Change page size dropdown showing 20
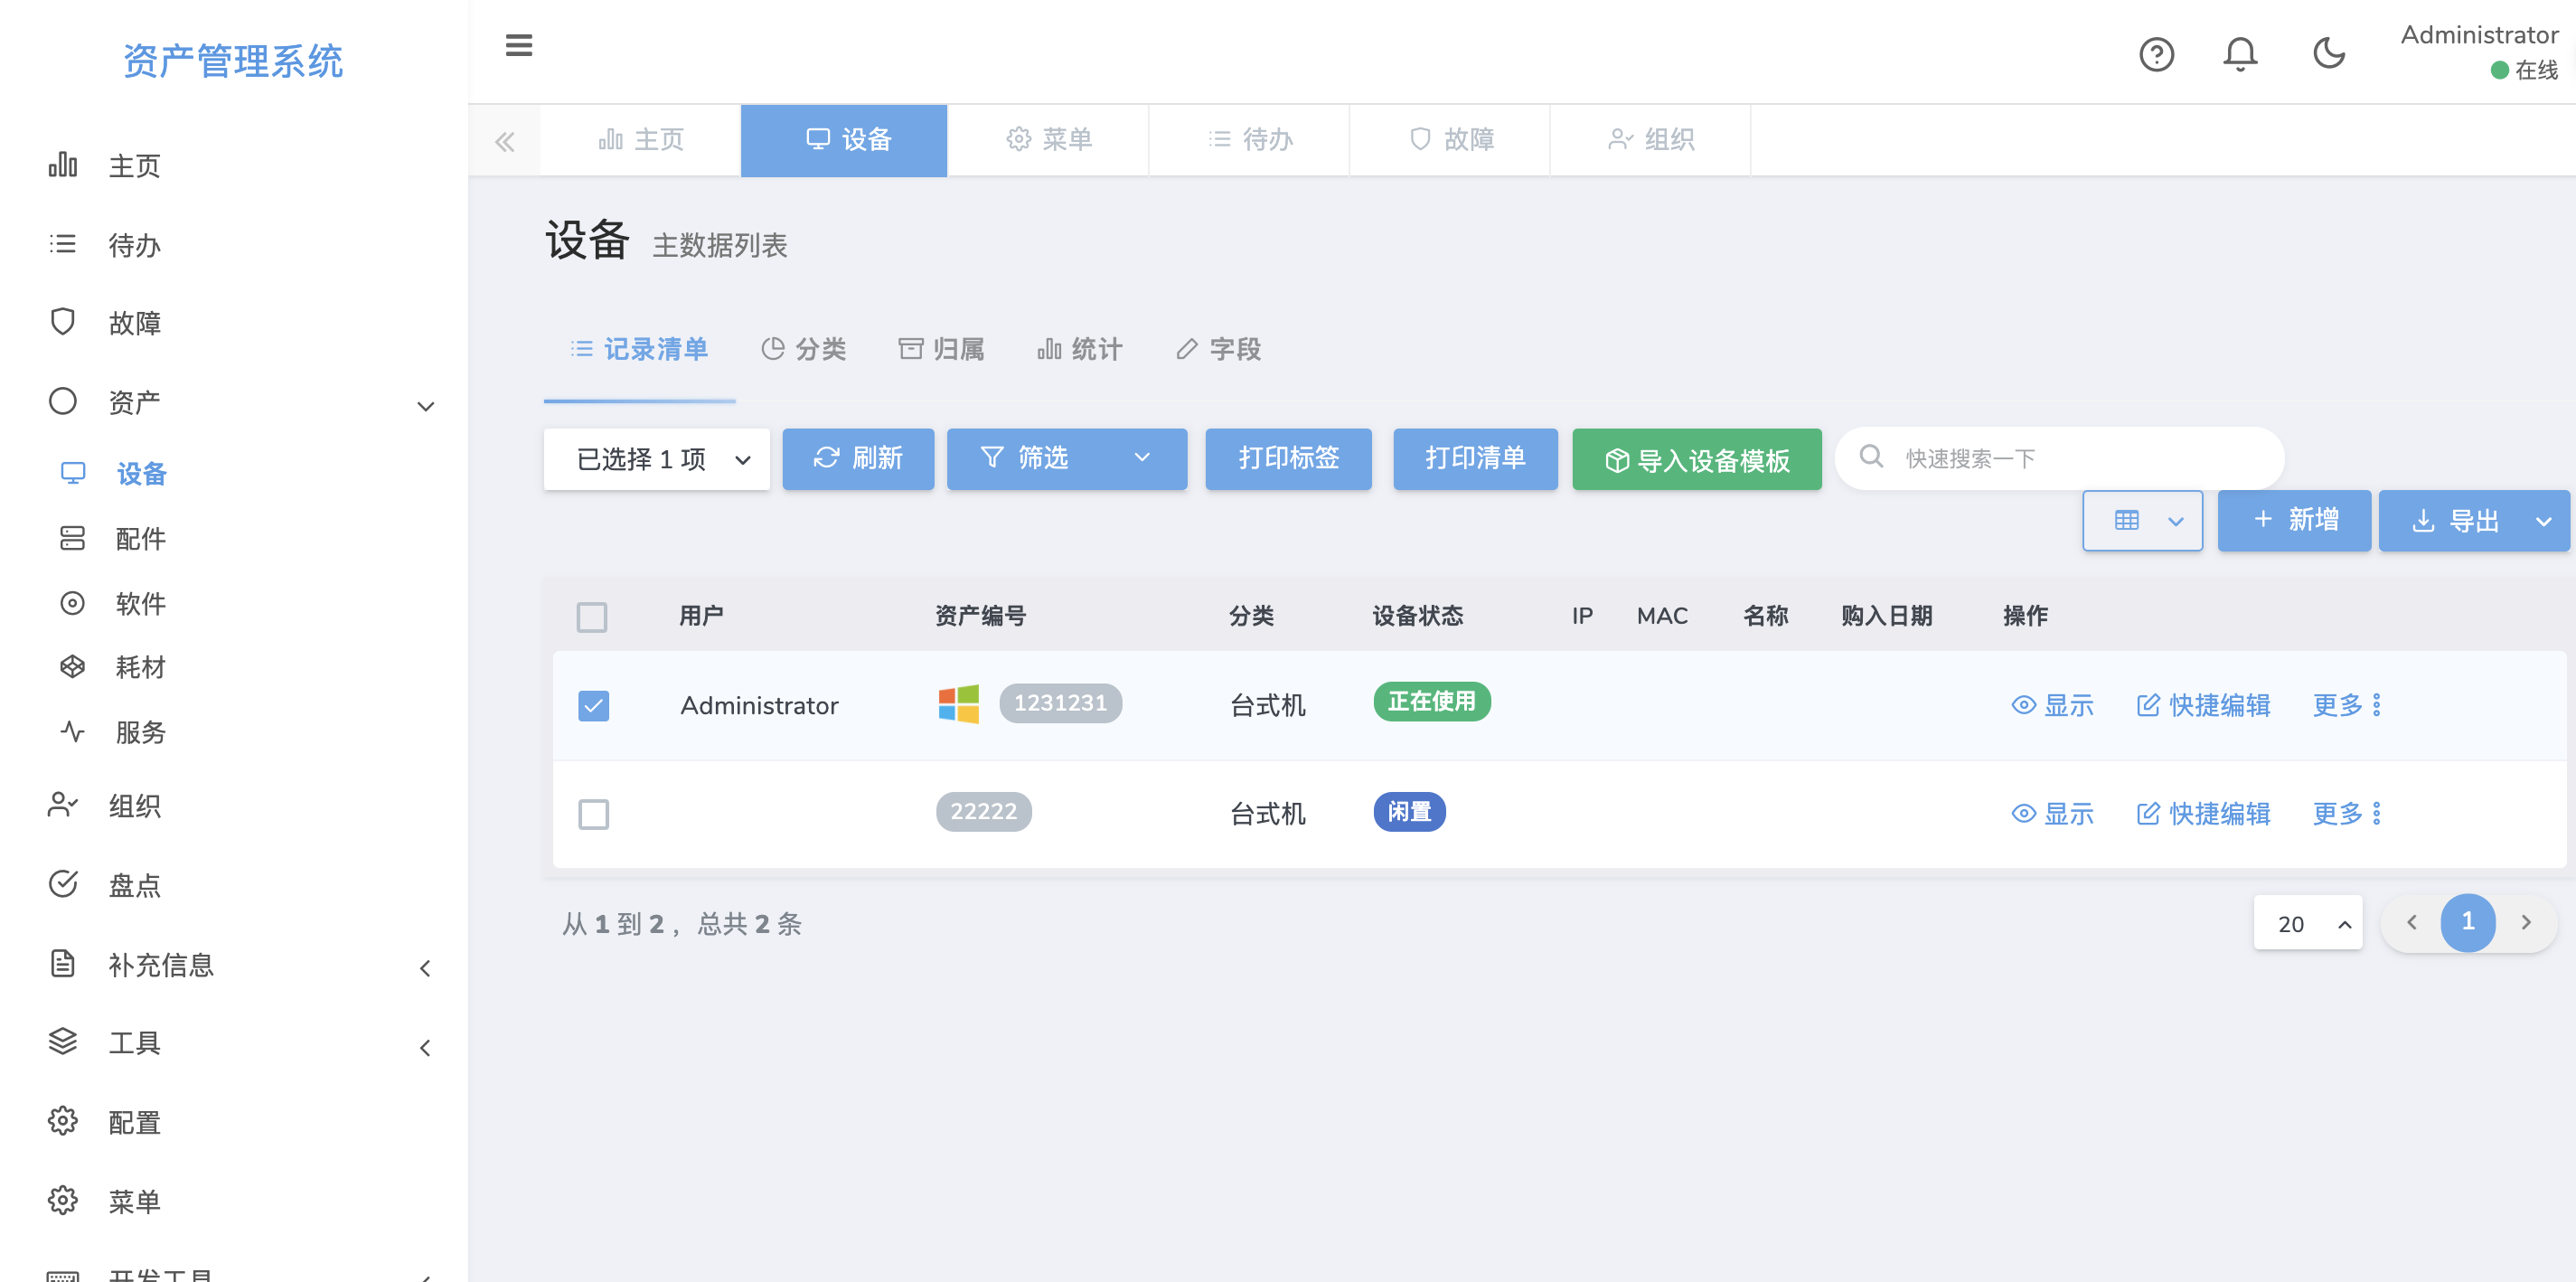Viewport: 2576px width, 1282px height. [x=2308, y=923]
